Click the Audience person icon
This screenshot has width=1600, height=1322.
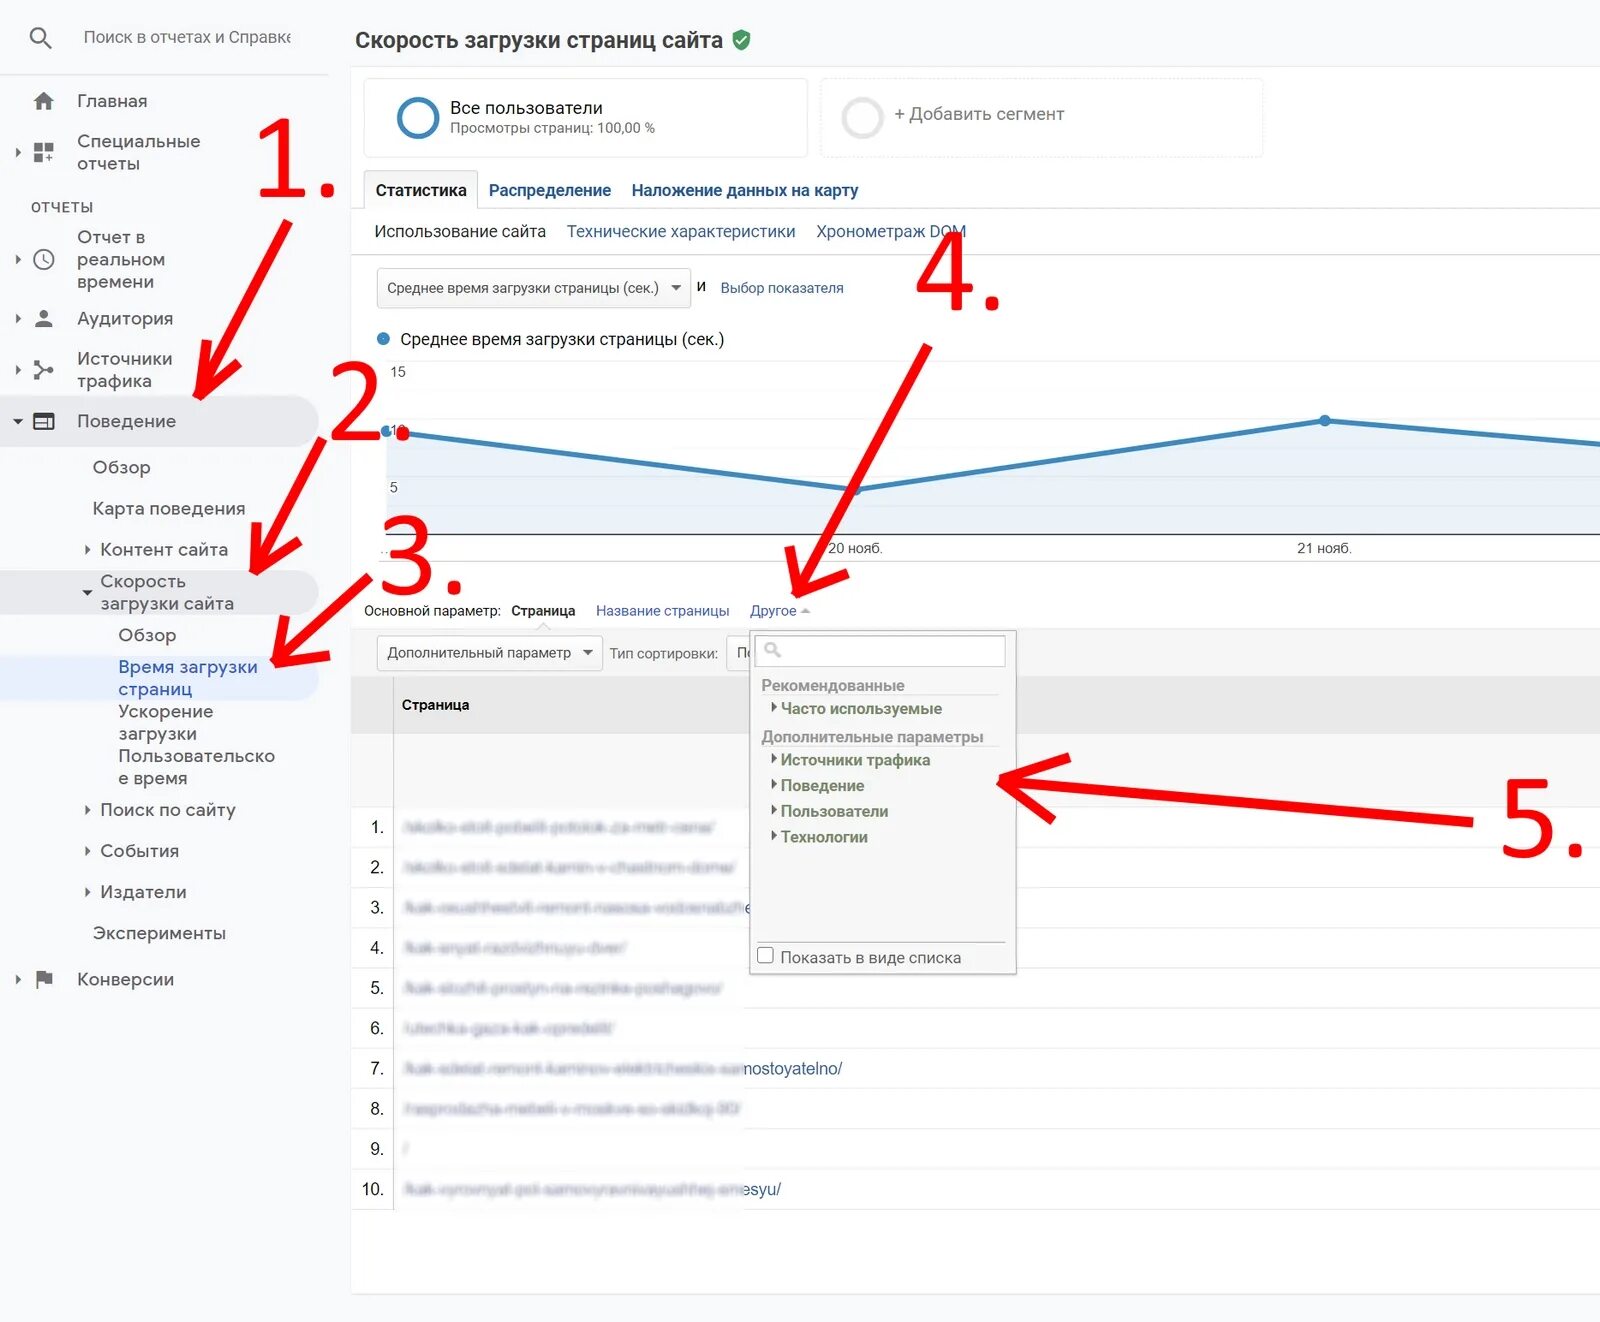pos(43,319)
